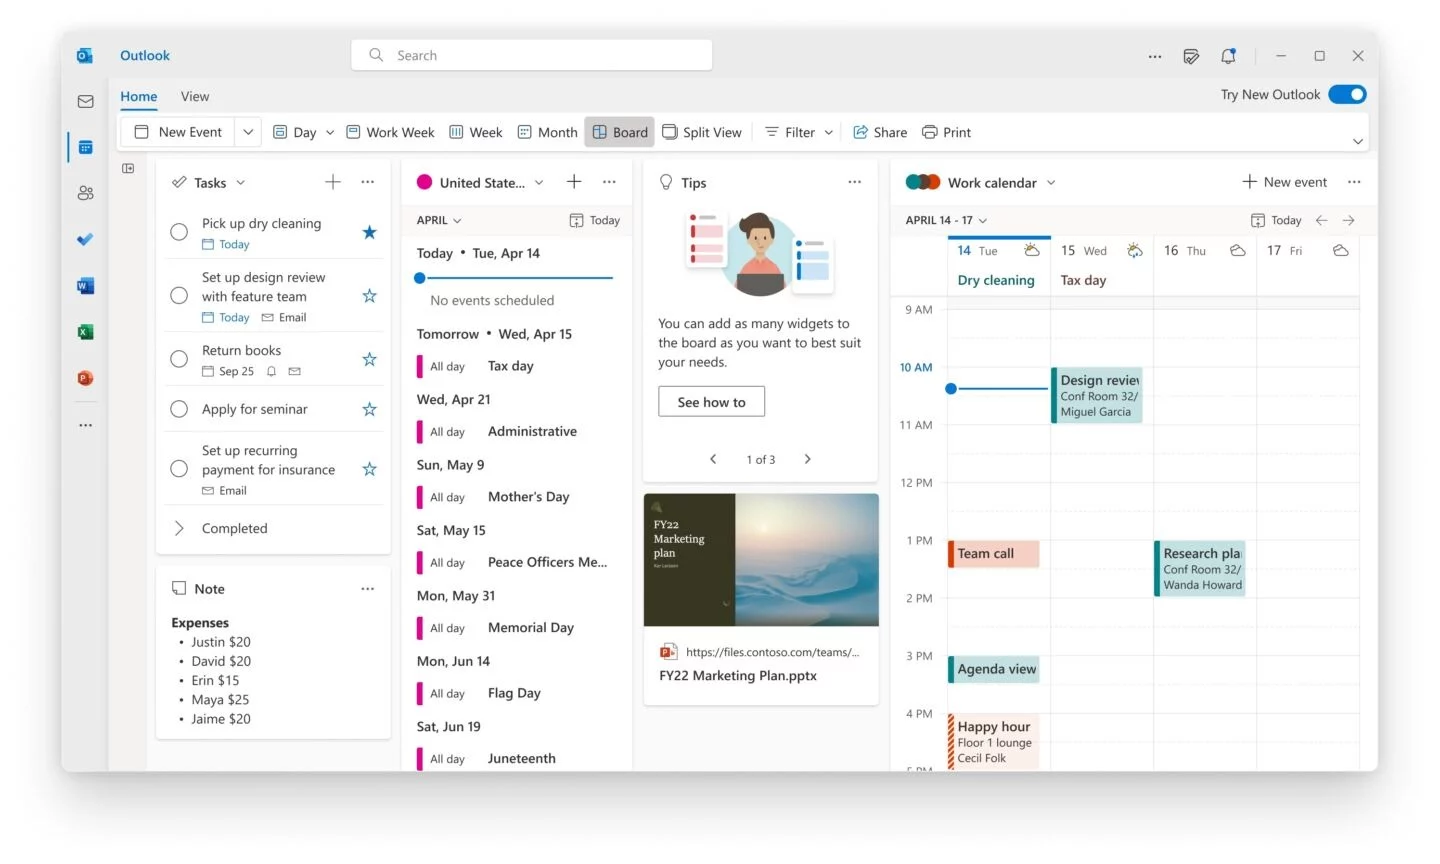
Task: Switch to the View tab
Action: coord(195,96)
